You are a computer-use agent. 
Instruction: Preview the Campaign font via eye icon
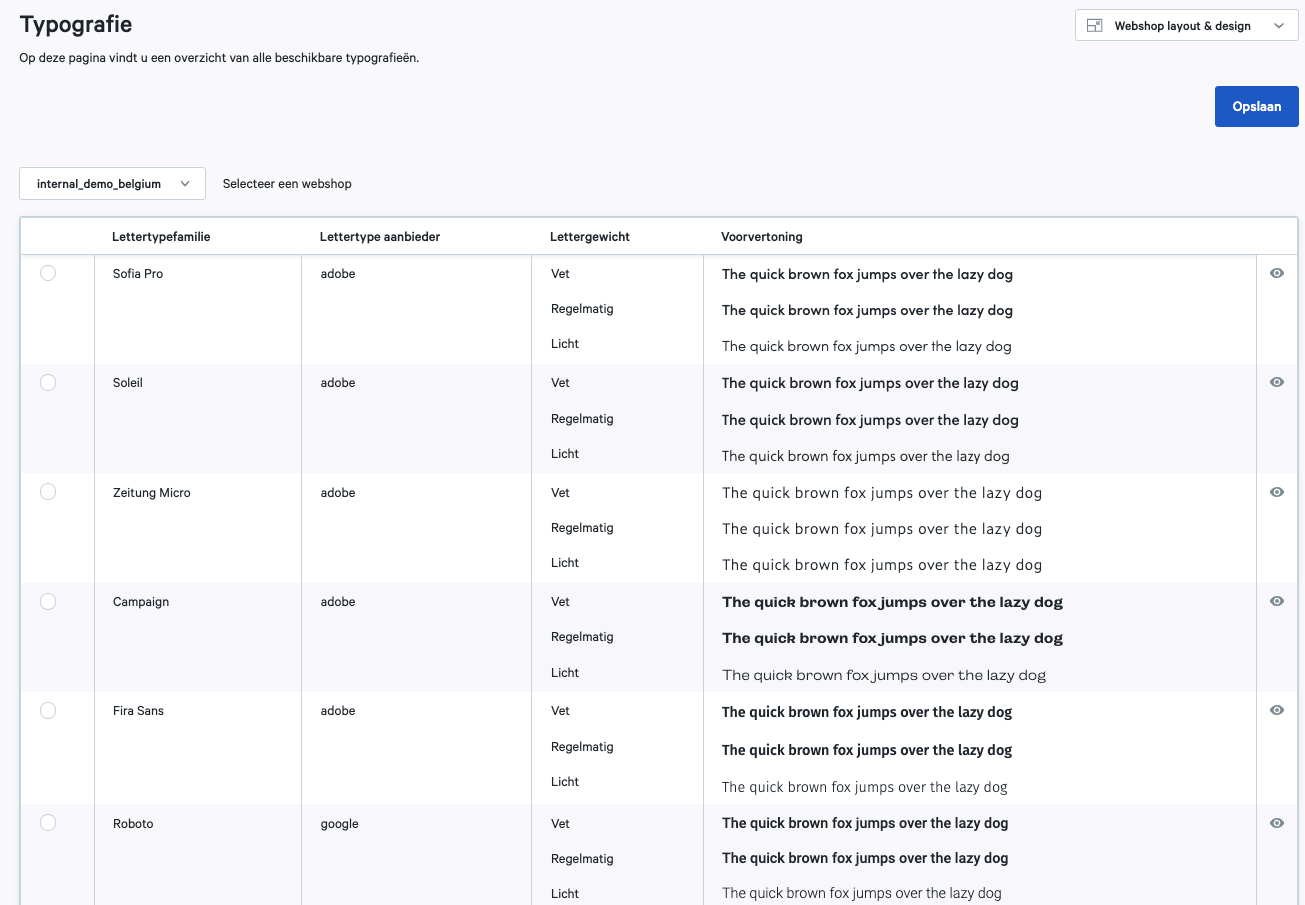pyautogui.click(x=1277, y=601)
